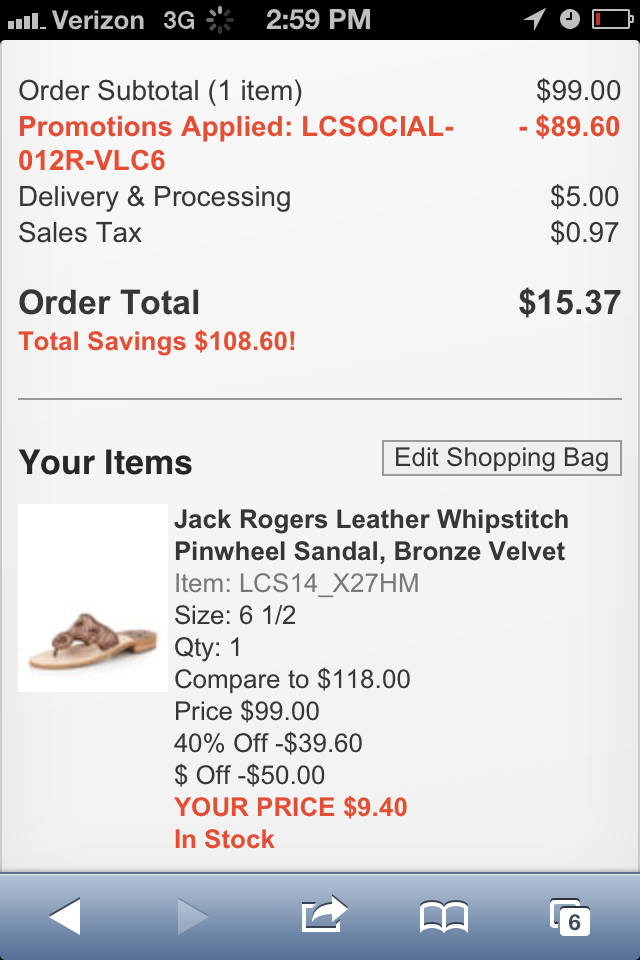Tap the Jack Rogers sandal thumbnail
This screenshot has width=640, height=960.
pyautogui.click(x=93, y=598)
